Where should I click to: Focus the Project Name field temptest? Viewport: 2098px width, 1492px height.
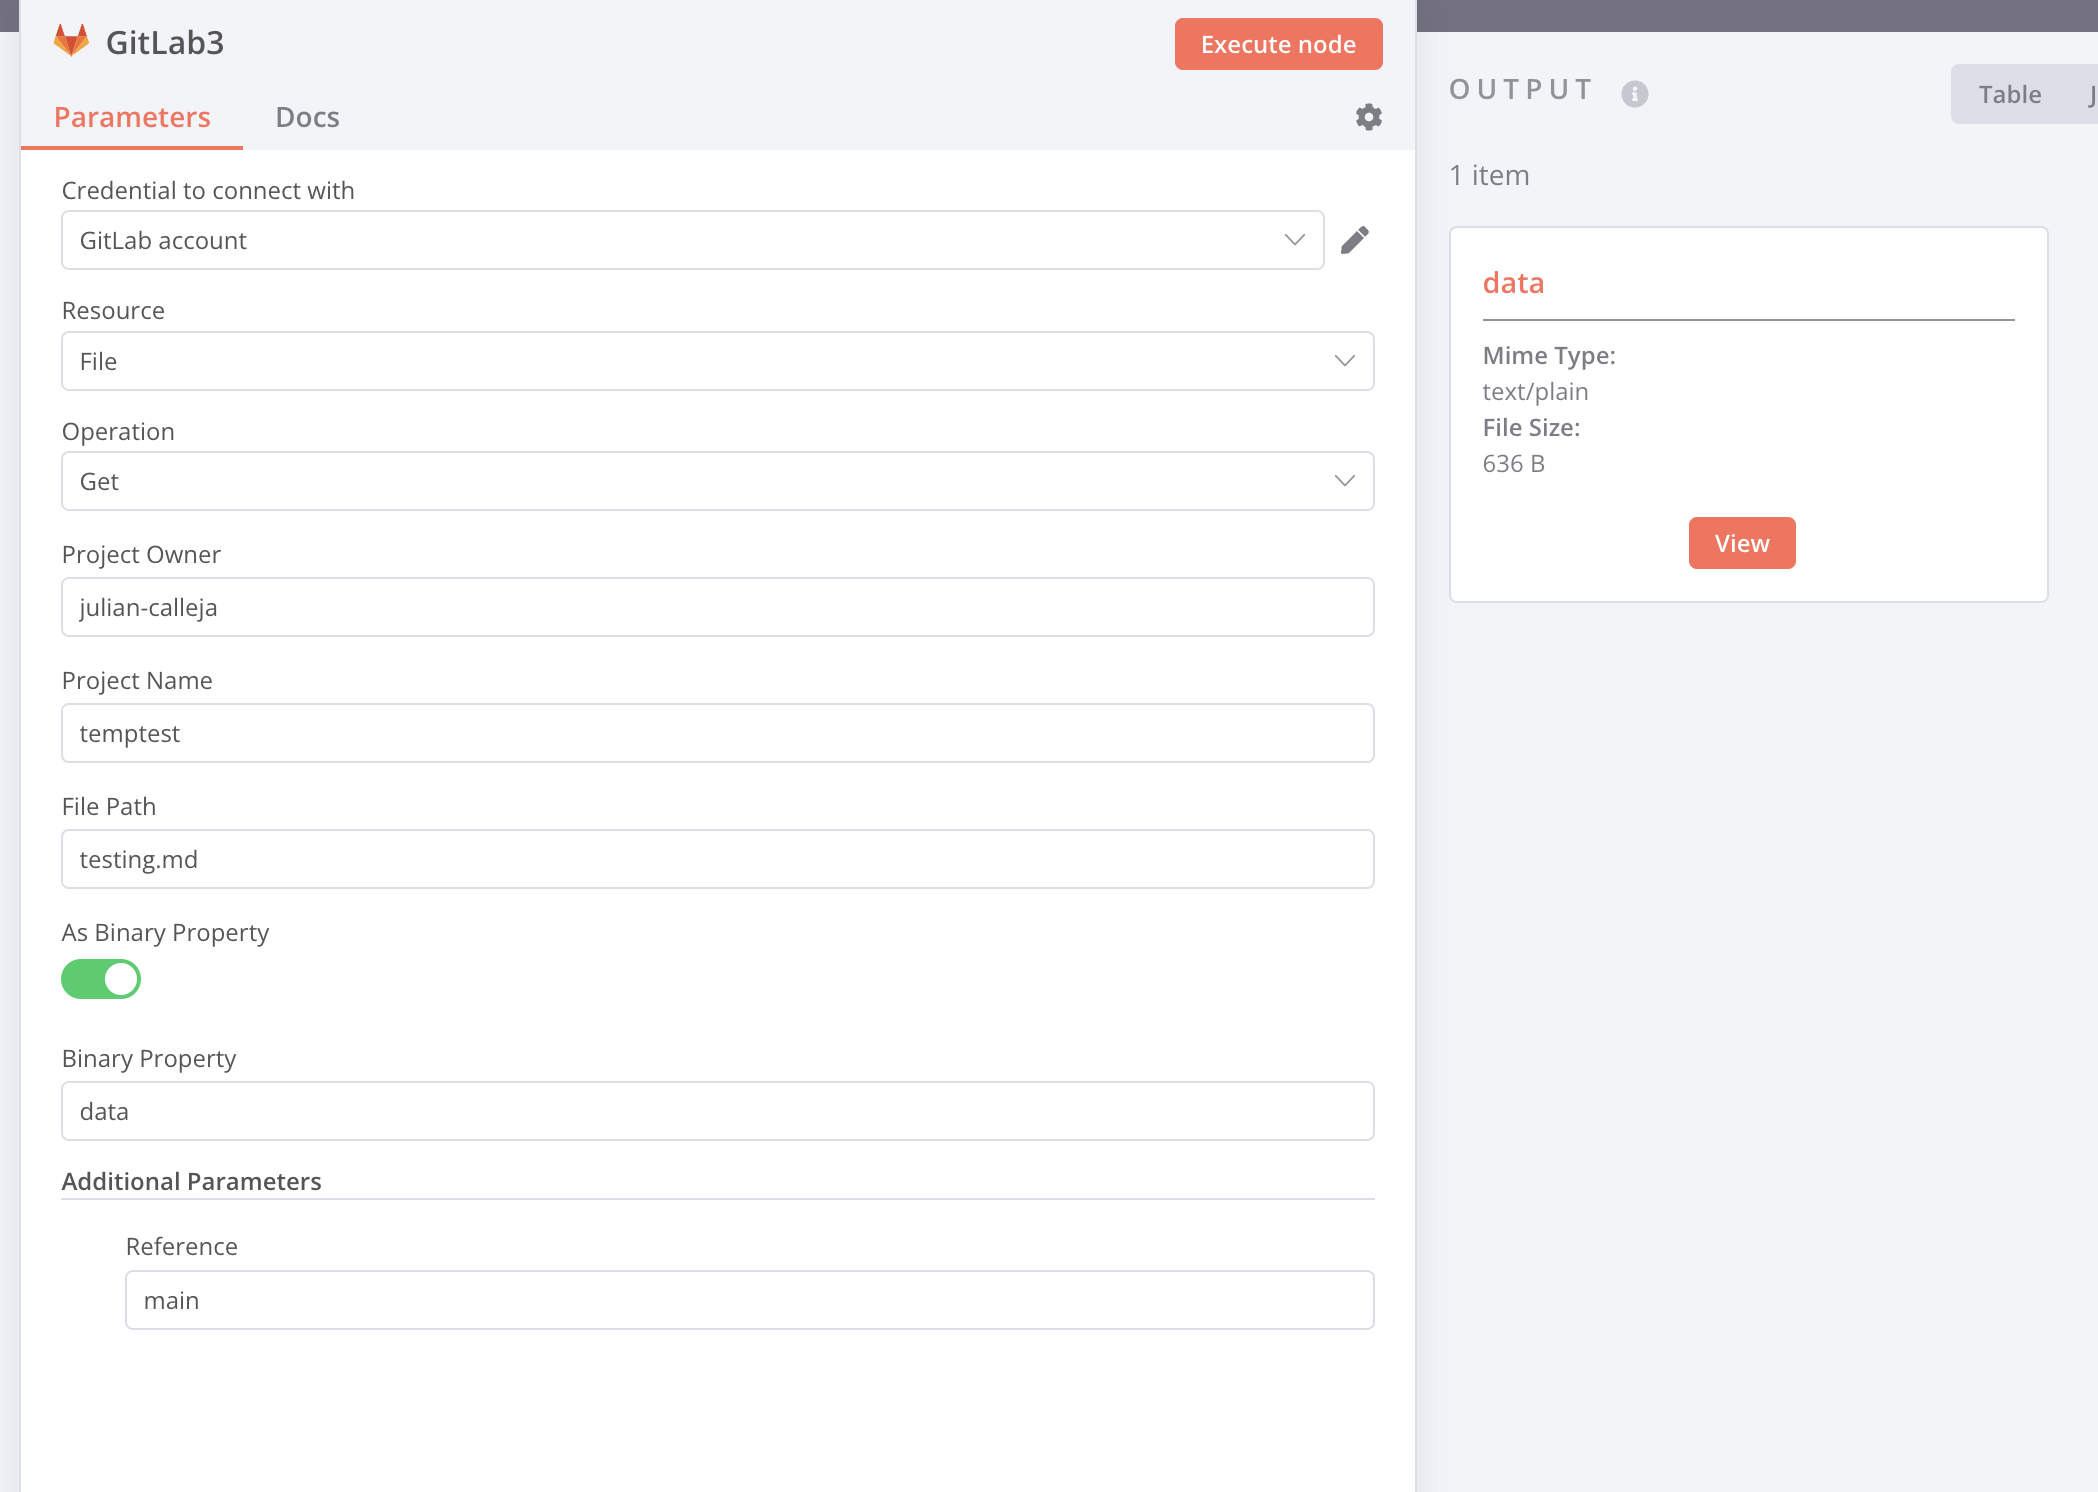[717, 733]
